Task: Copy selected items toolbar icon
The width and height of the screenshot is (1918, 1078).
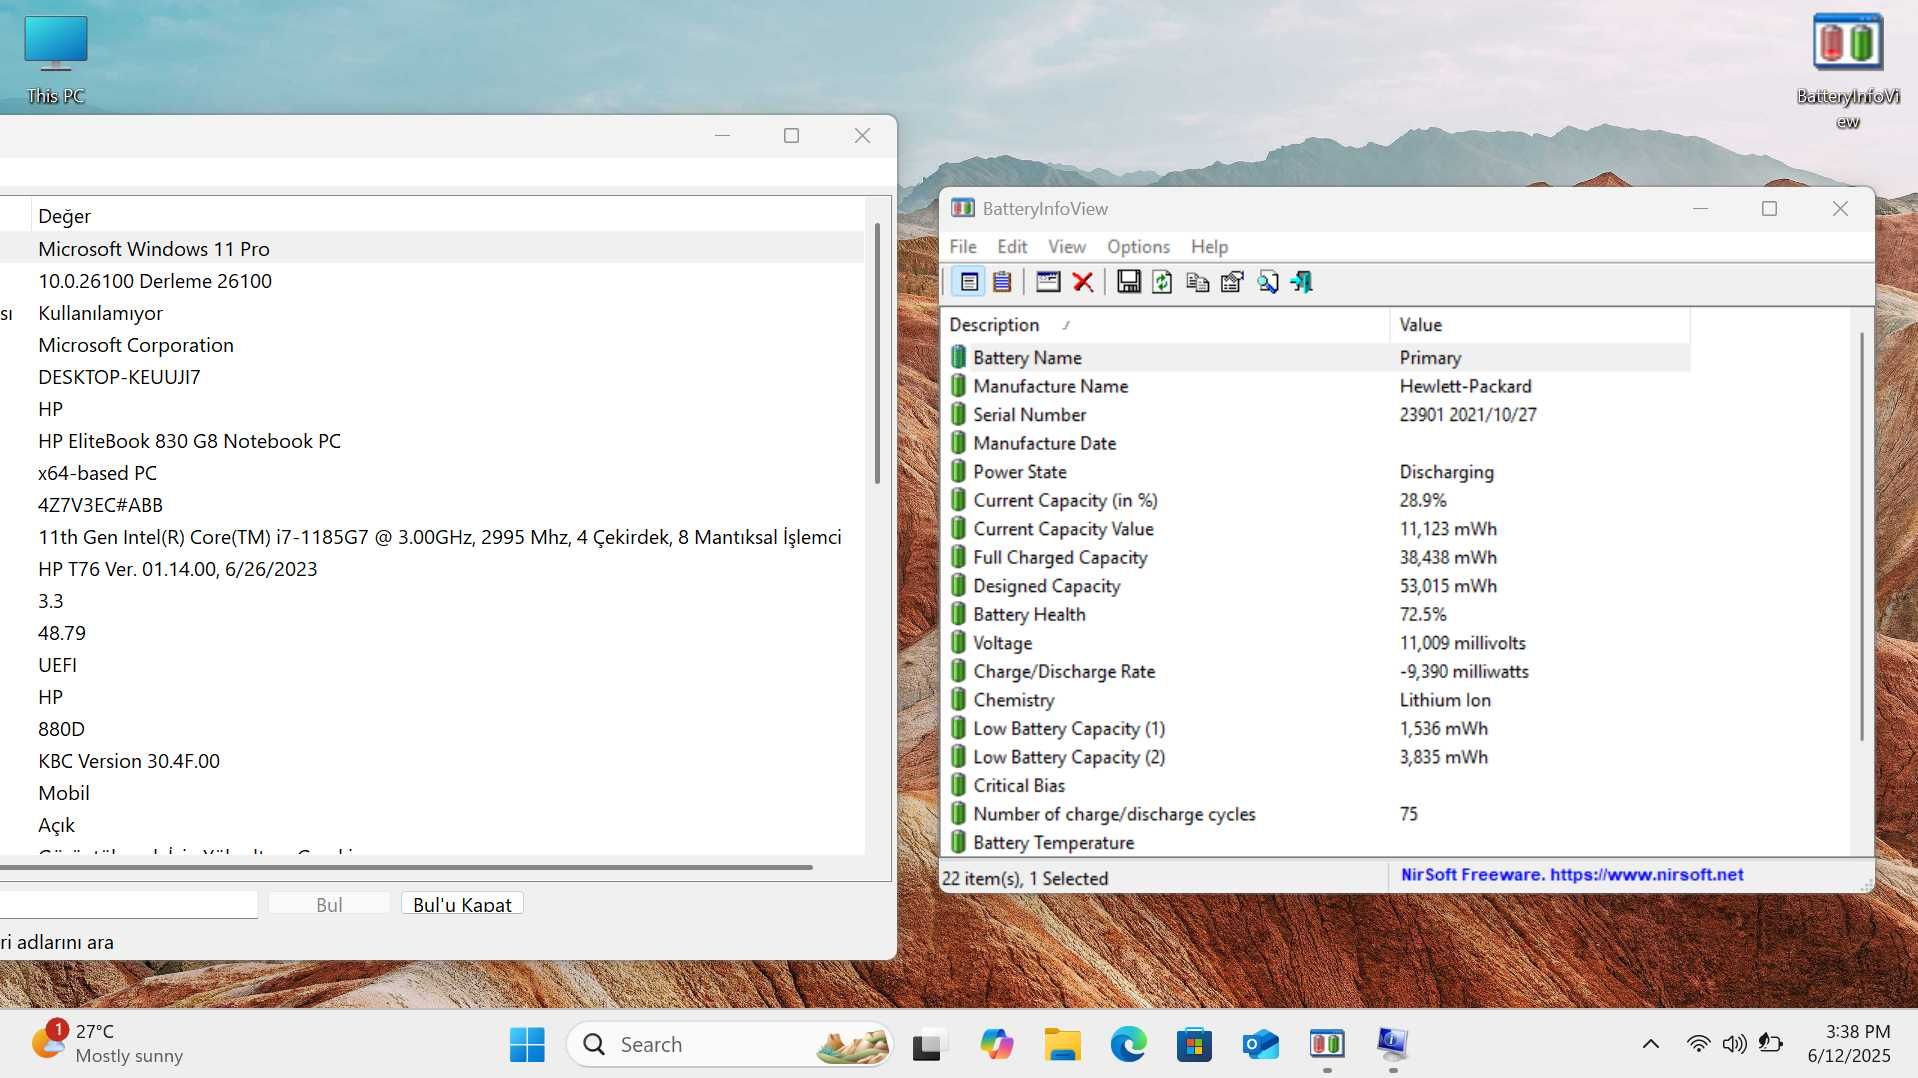Action: pos(1197,282)
